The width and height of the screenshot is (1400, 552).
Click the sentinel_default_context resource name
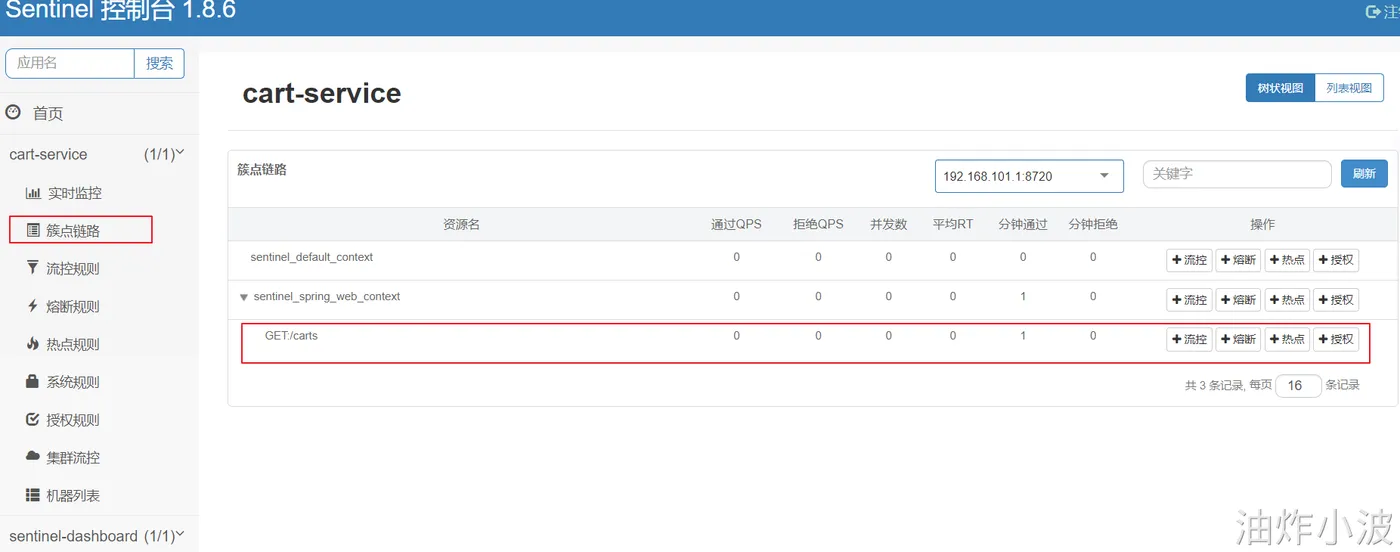[x=311, y=257]
